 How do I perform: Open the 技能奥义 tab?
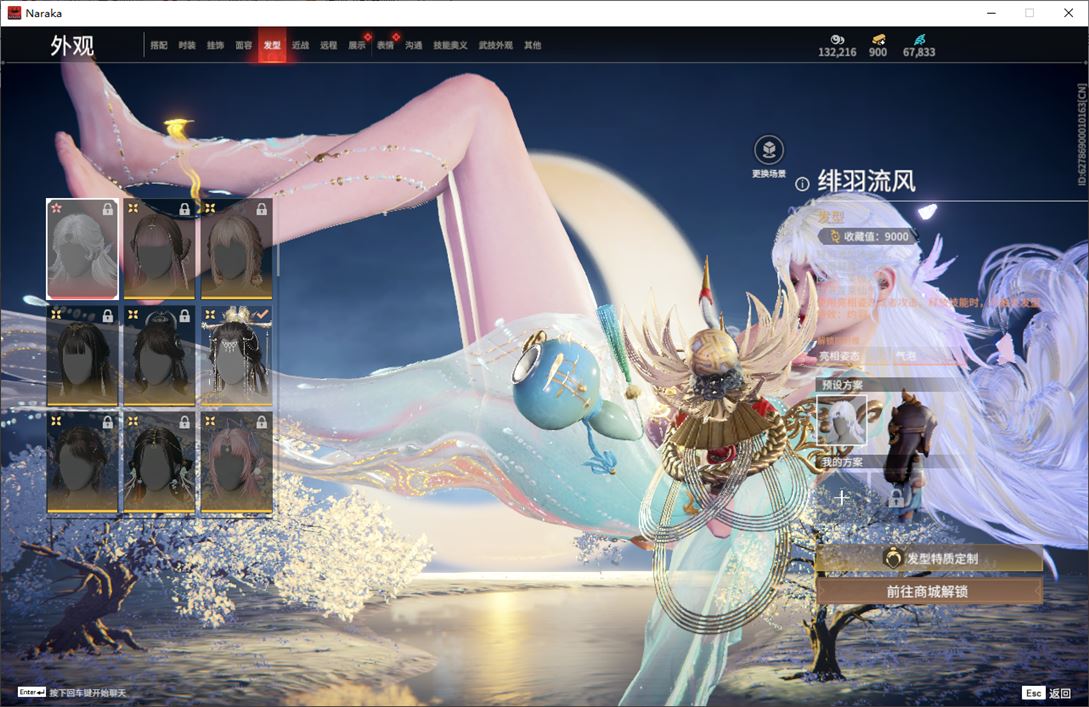(x=451, y=45)
